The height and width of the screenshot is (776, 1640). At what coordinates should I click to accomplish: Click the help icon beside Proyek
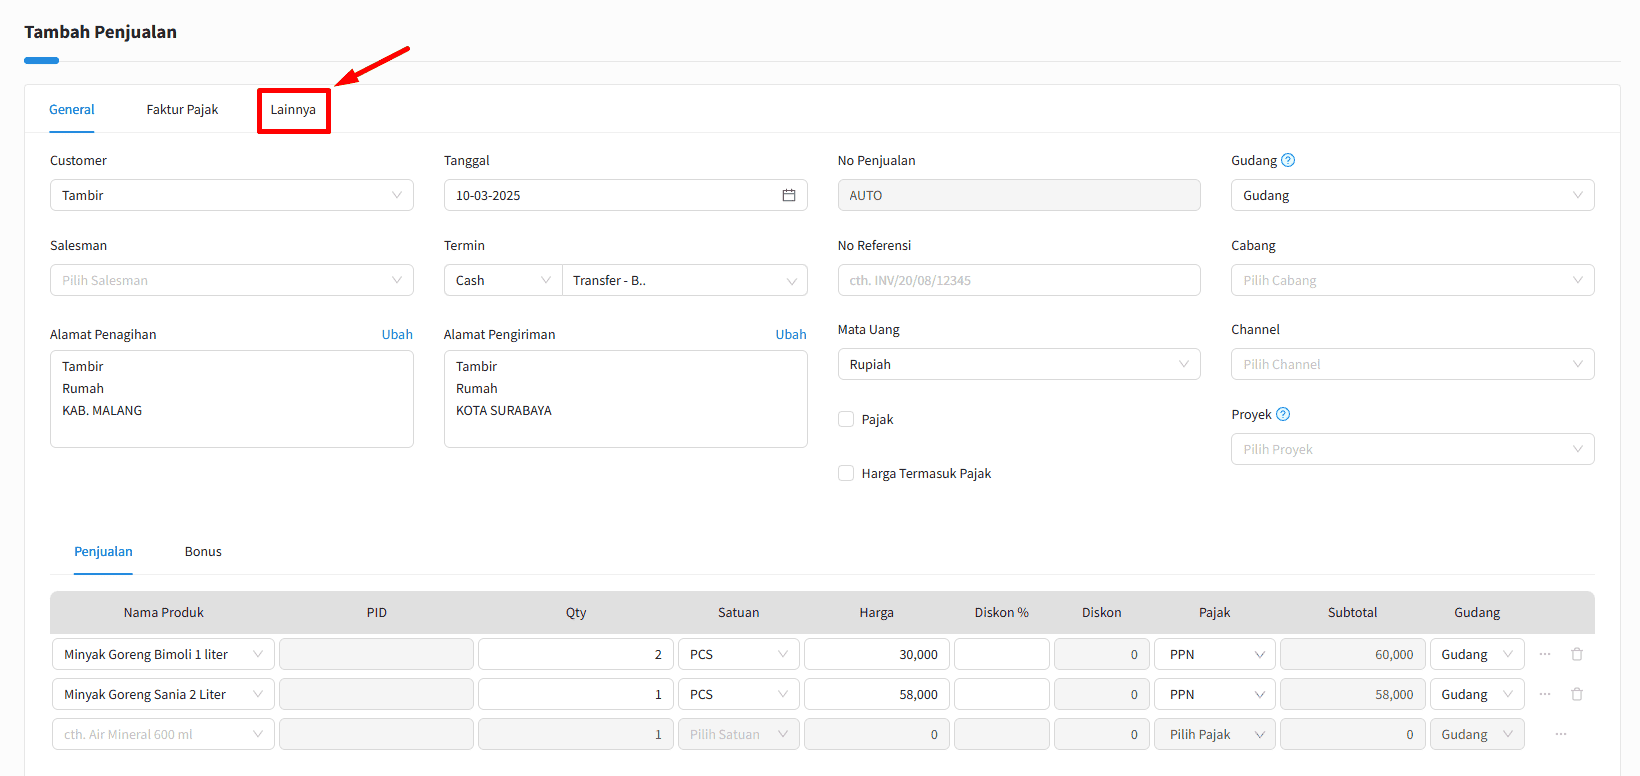[1283, 414]
